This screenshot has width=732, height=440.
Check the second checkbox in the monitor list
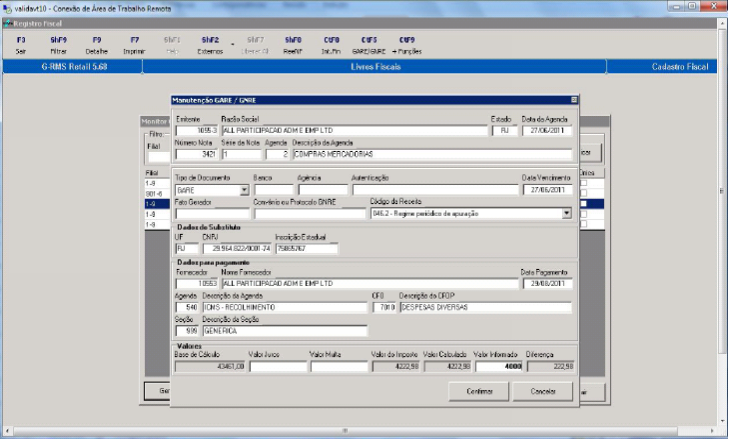click(x=586, y=194)
